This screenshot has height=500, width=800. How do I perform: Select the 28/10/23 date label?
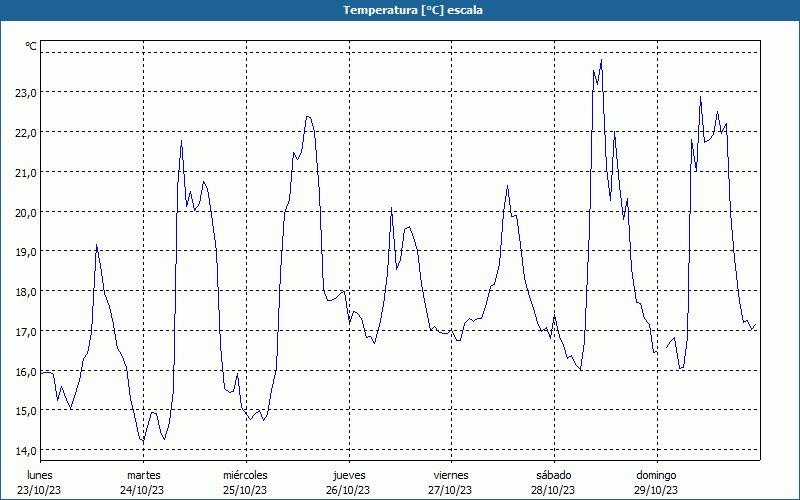553,490
